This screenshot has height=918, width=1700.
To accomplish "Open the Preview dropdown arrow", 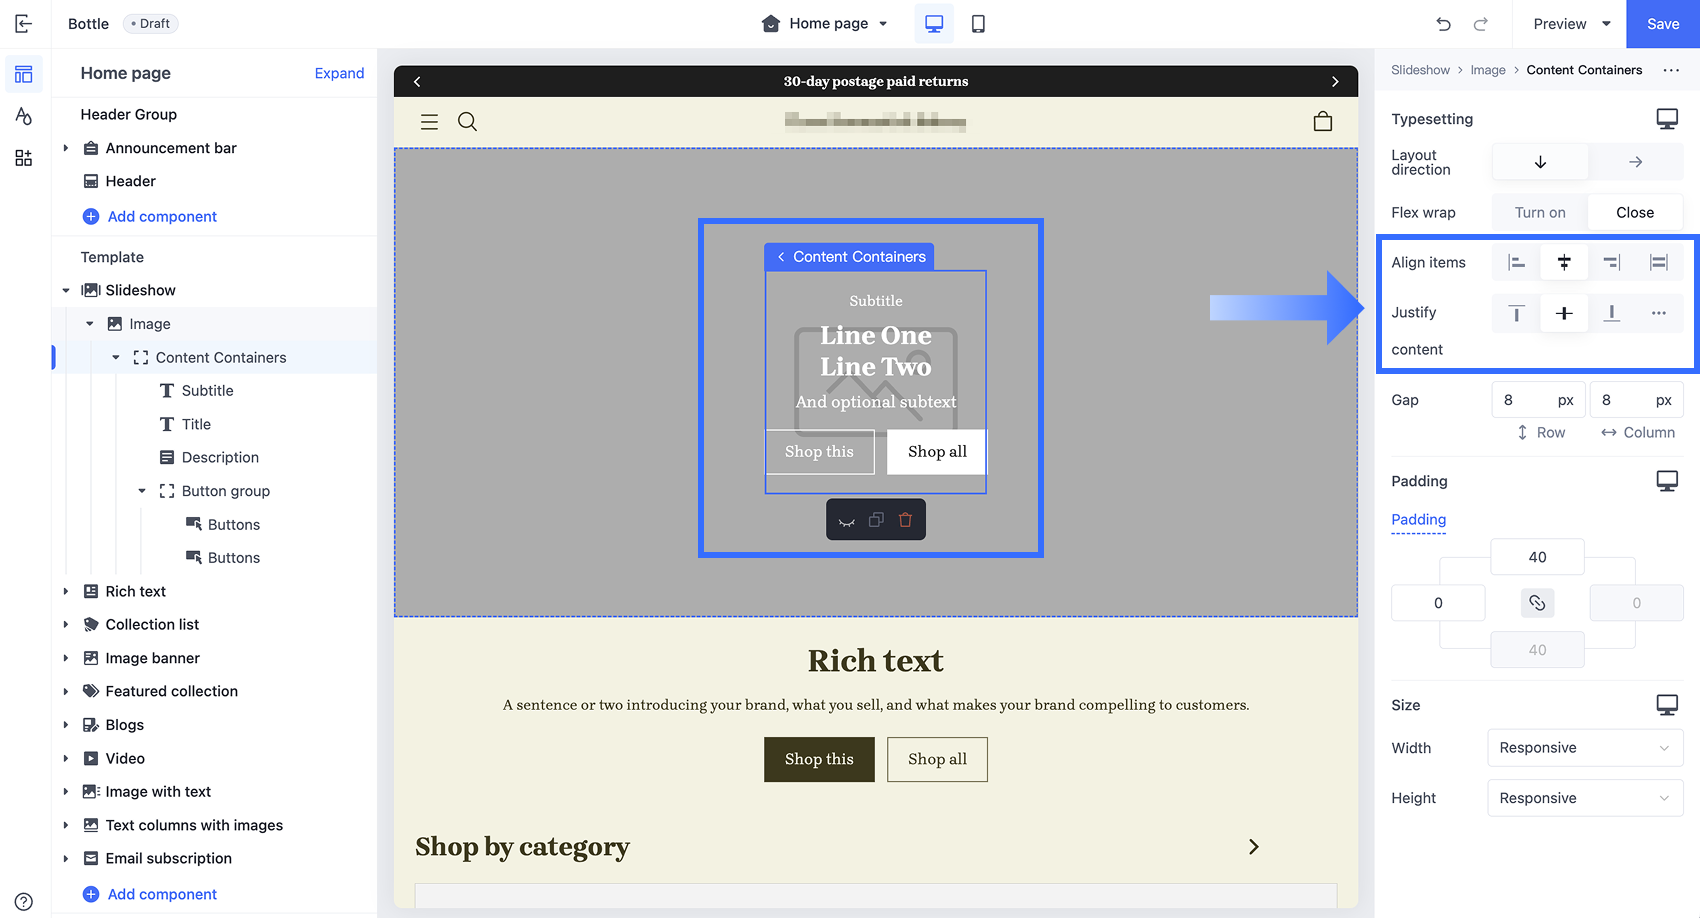I will pos(1607,24).
